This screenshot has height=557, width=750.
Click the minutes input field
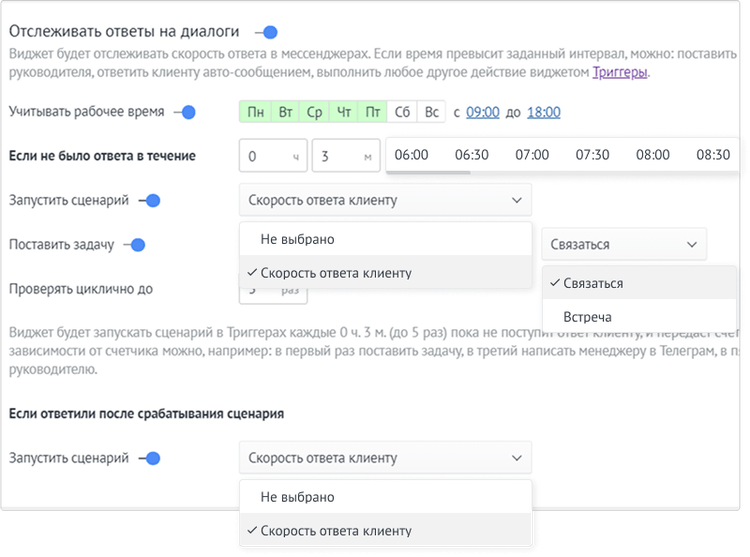tap(345, 156)
